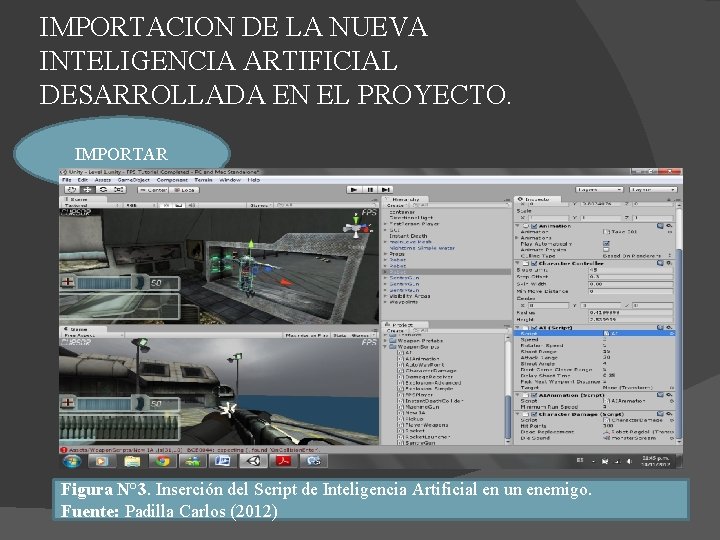Click the volume icon in system tray
The image size is (720, 540).
pos(630,461)
